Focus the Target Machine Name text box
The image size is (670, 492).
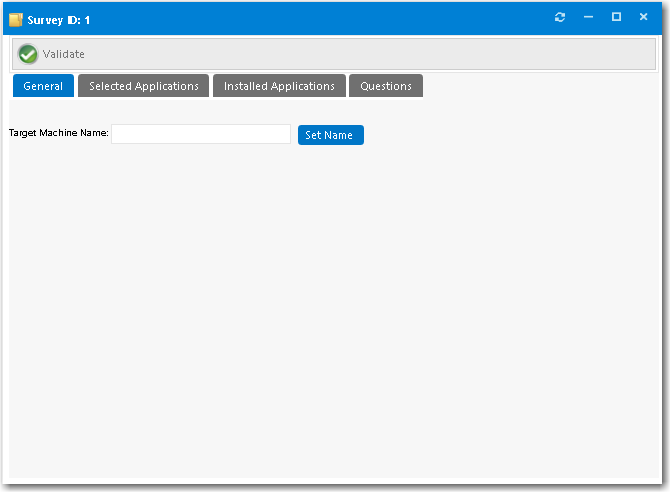click(200, 134)
